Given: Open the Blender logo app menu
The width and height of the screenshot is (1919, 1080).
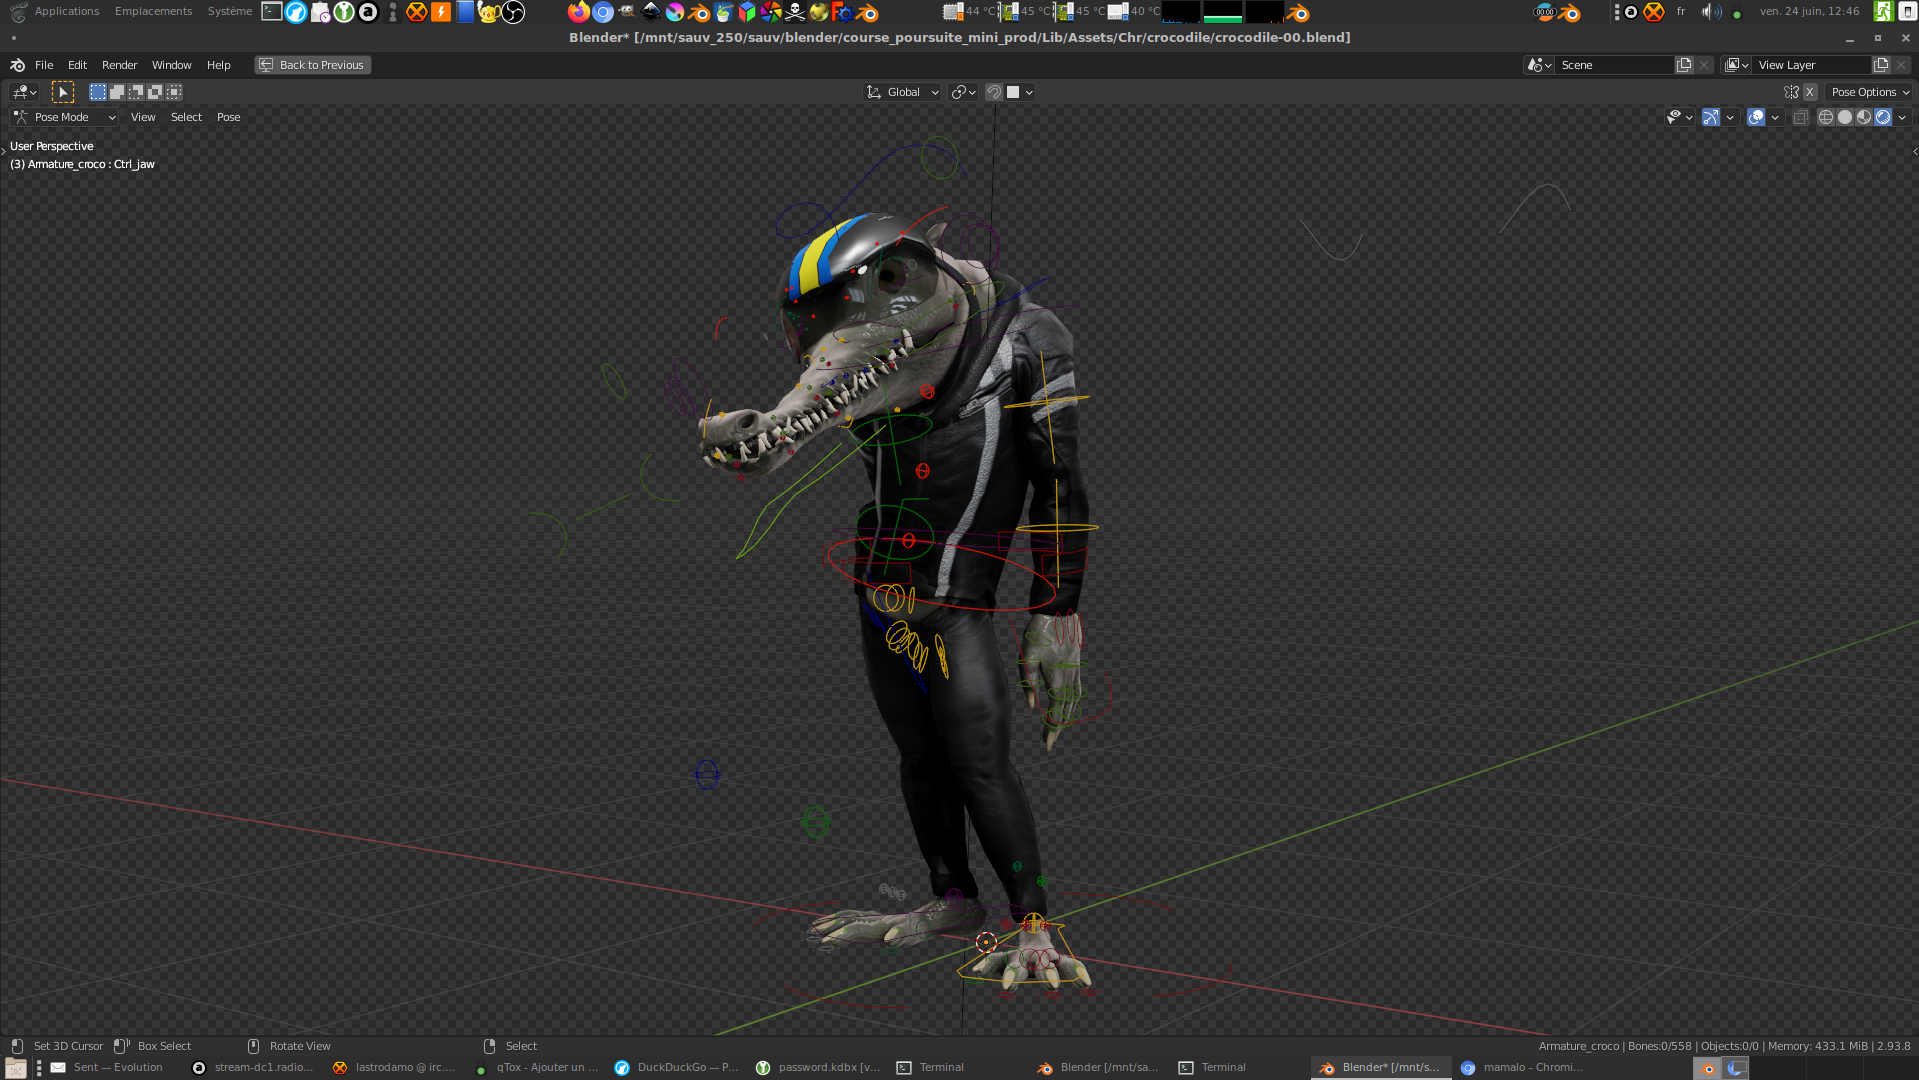Looking at the screenshot, I should coord(17,65).
